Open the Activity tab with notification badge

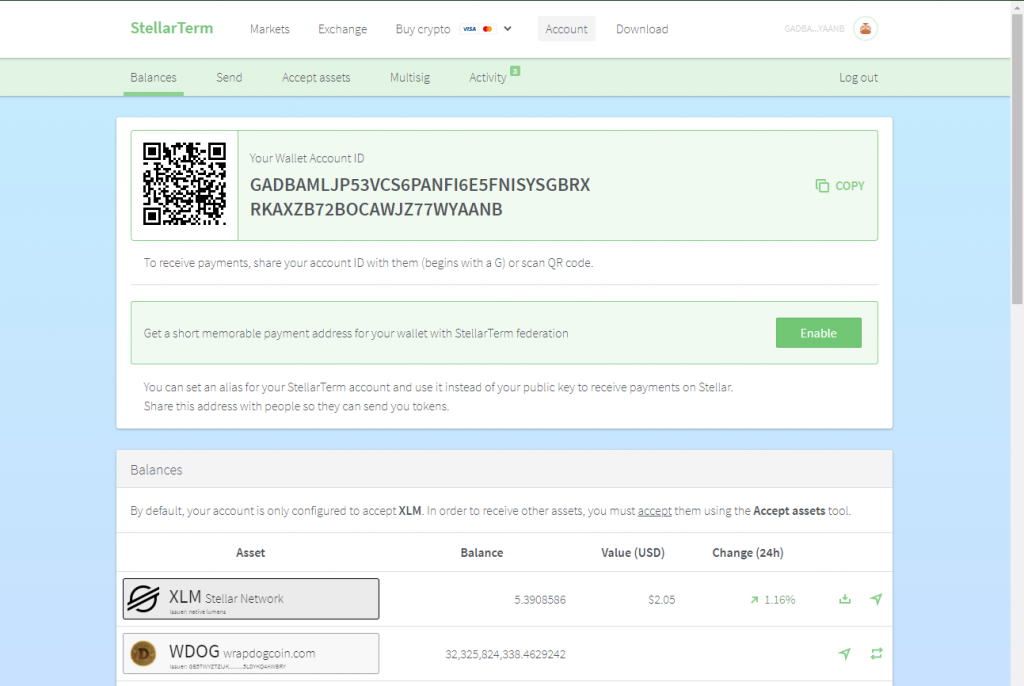488,77
